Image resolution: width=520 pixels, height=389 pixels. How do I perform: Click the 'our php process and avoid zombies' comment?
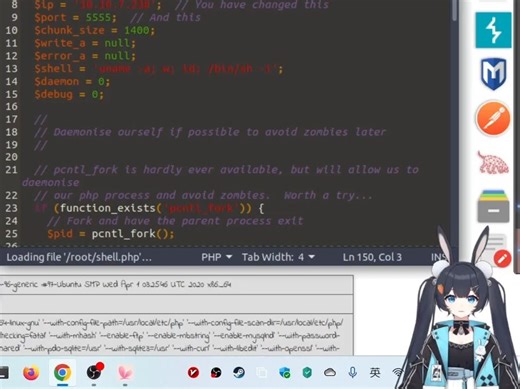click(x=203, y=195)
